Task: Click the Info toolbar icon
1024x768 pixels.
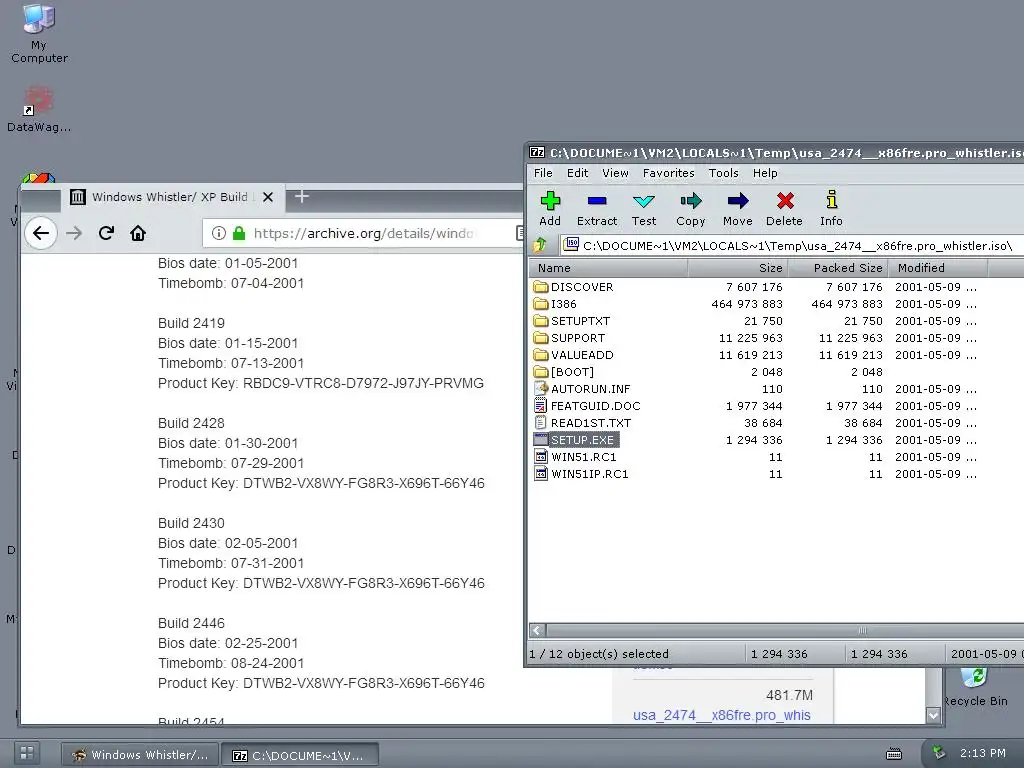Action: pyautogui.click(x=831, y=208)
